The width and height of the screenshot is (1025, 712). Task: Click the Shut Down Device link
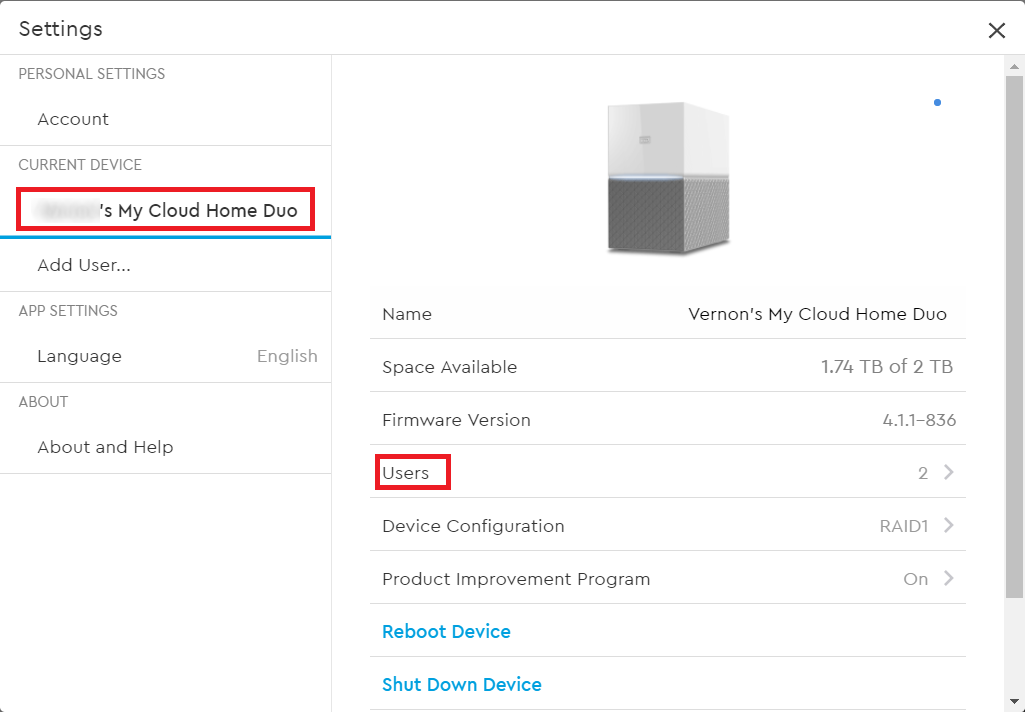coord(462,685)
